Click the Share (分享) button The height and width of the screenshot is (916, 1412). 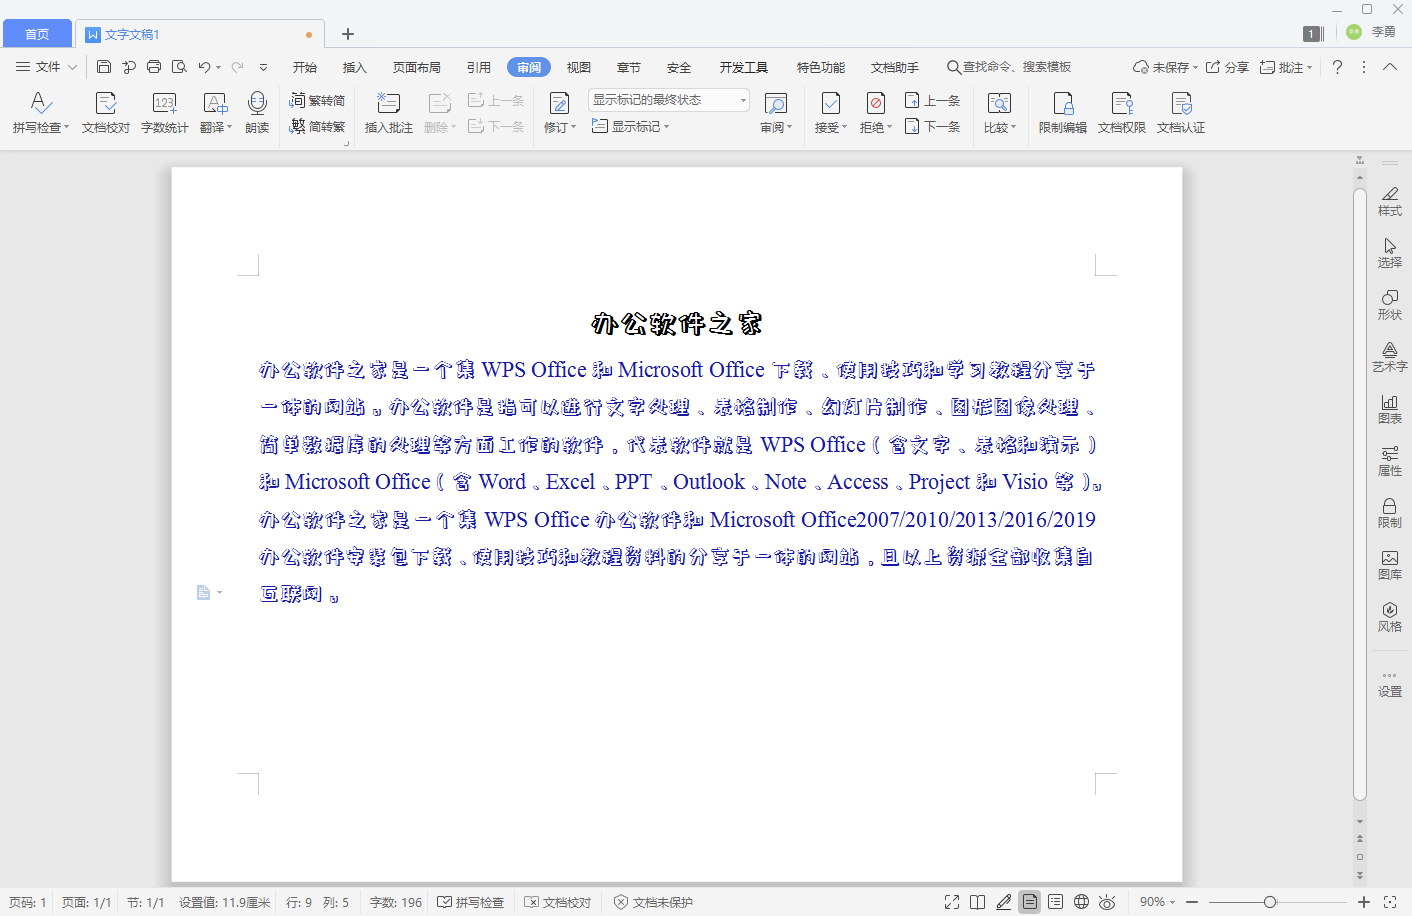click(1227, 67)
